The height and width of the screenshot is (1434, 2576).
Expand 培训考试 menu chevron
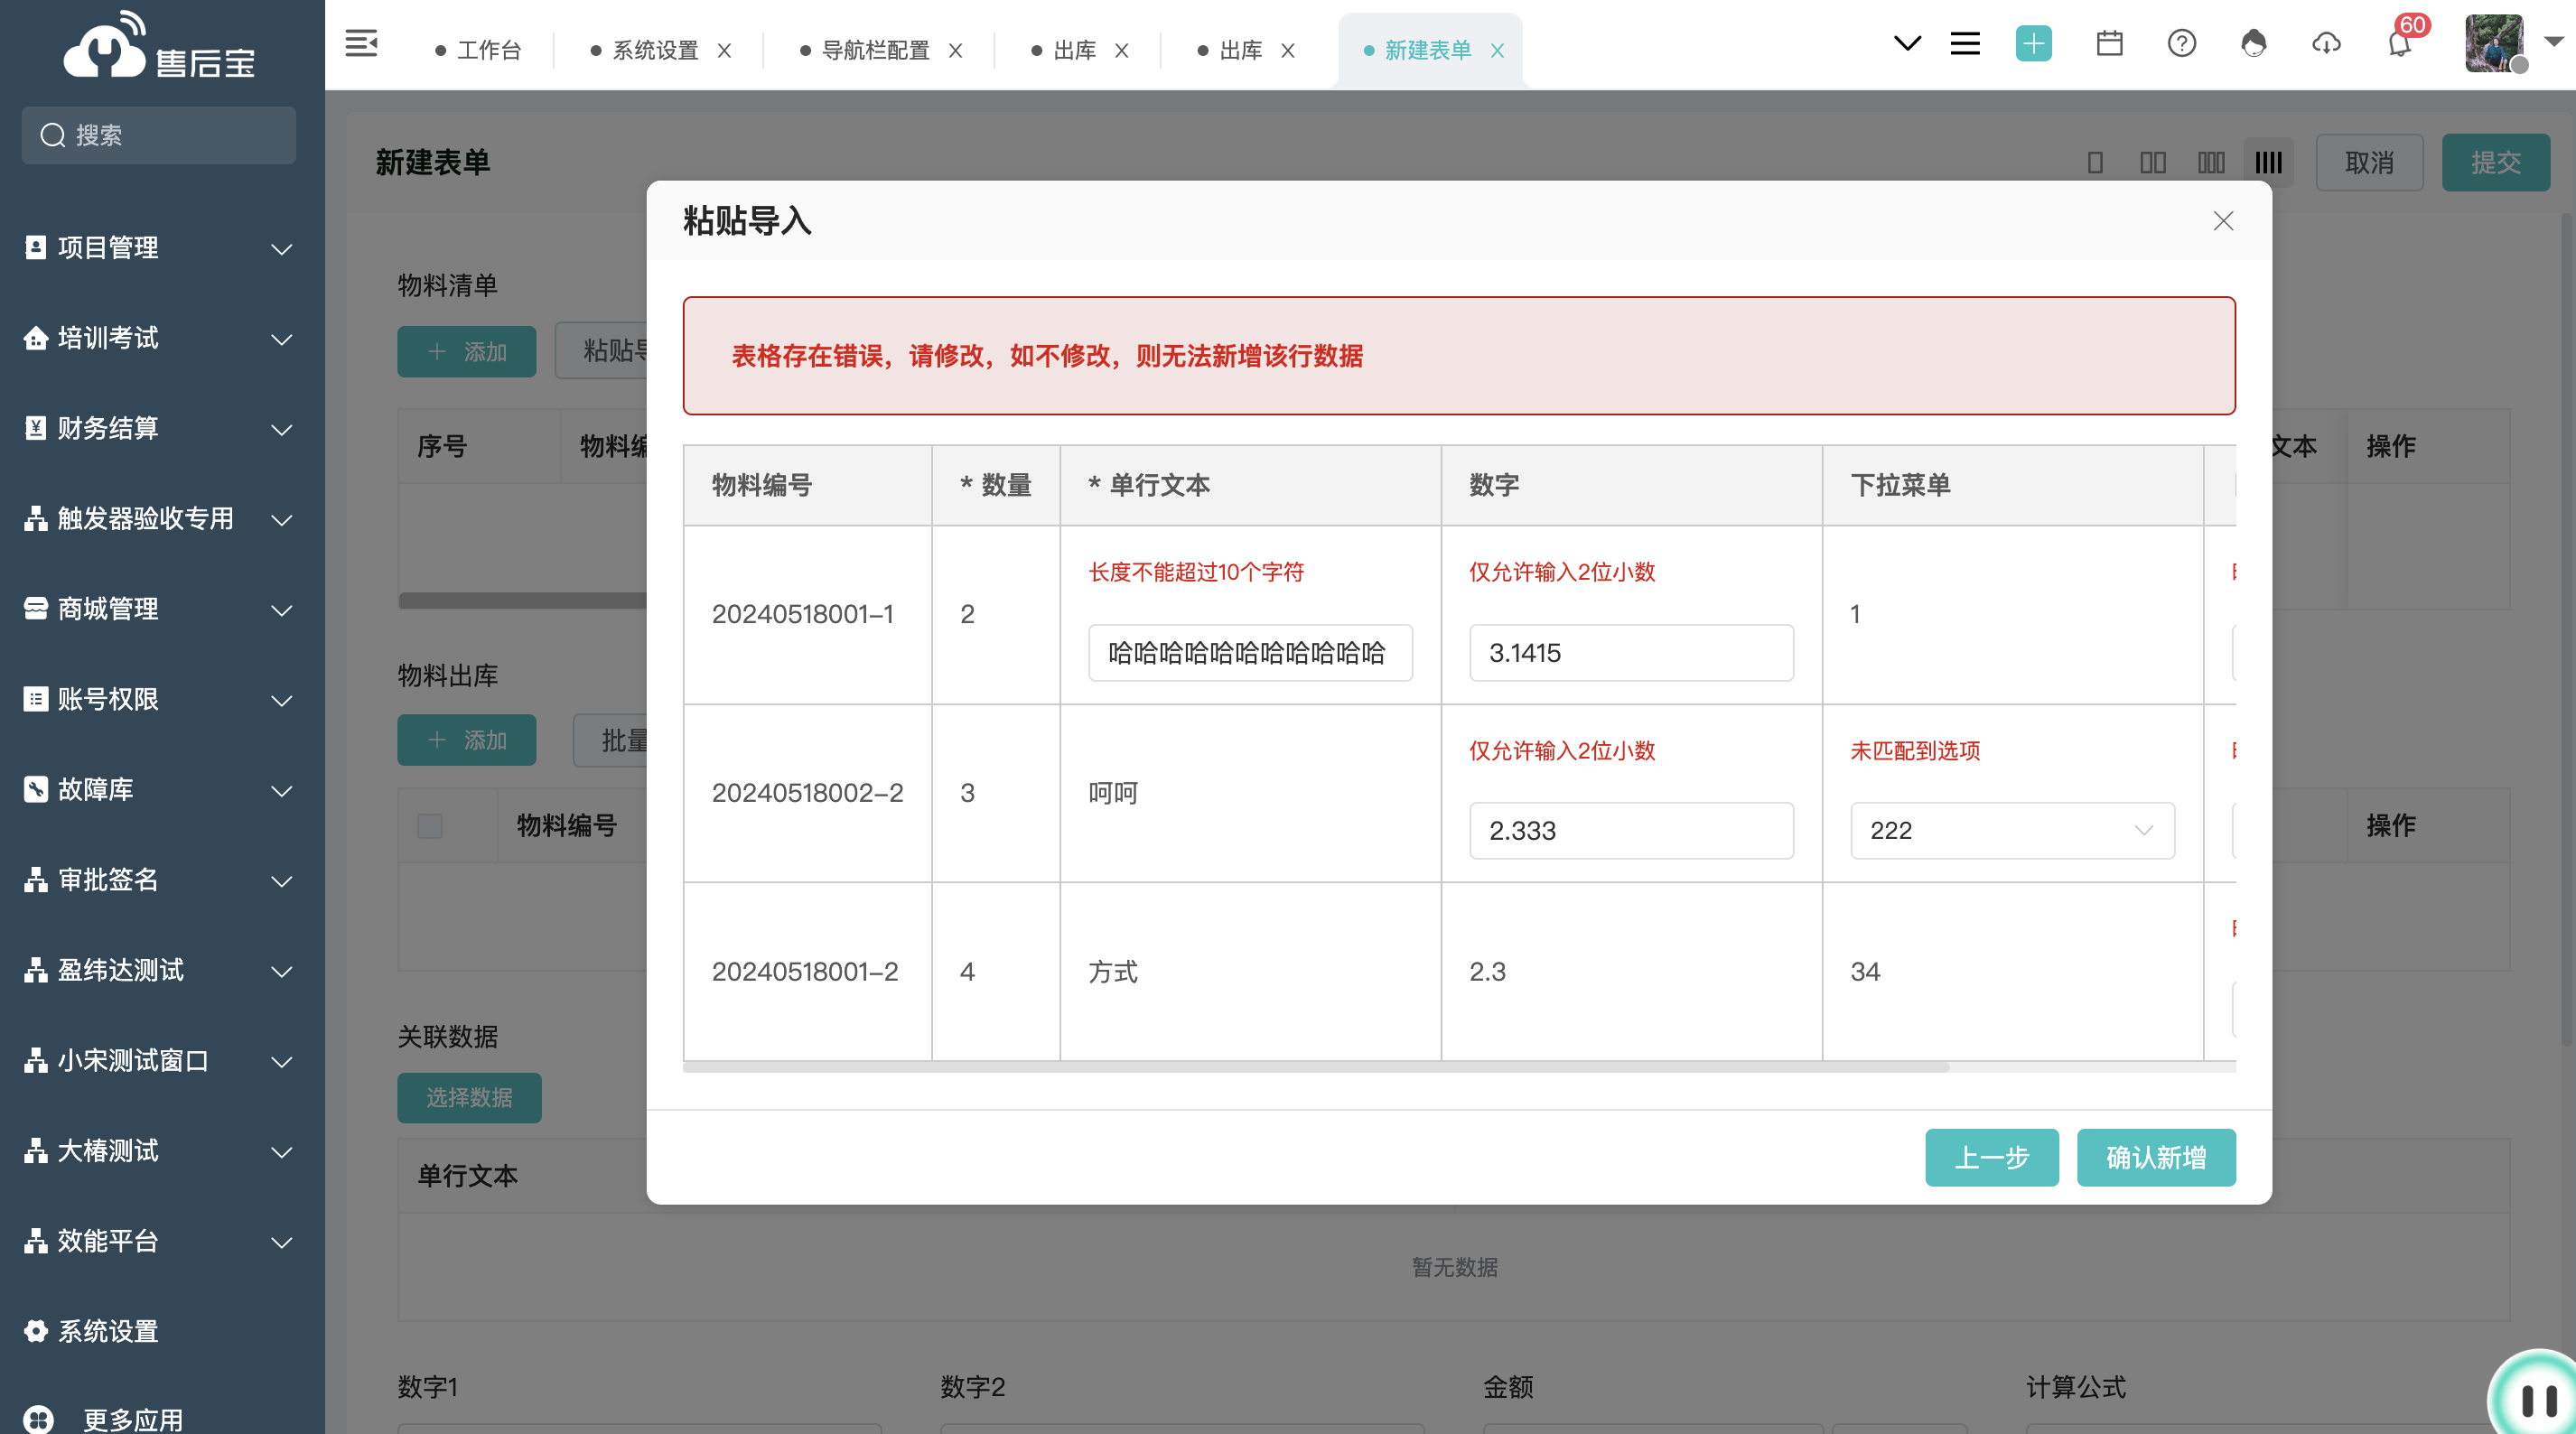[282, 339]
